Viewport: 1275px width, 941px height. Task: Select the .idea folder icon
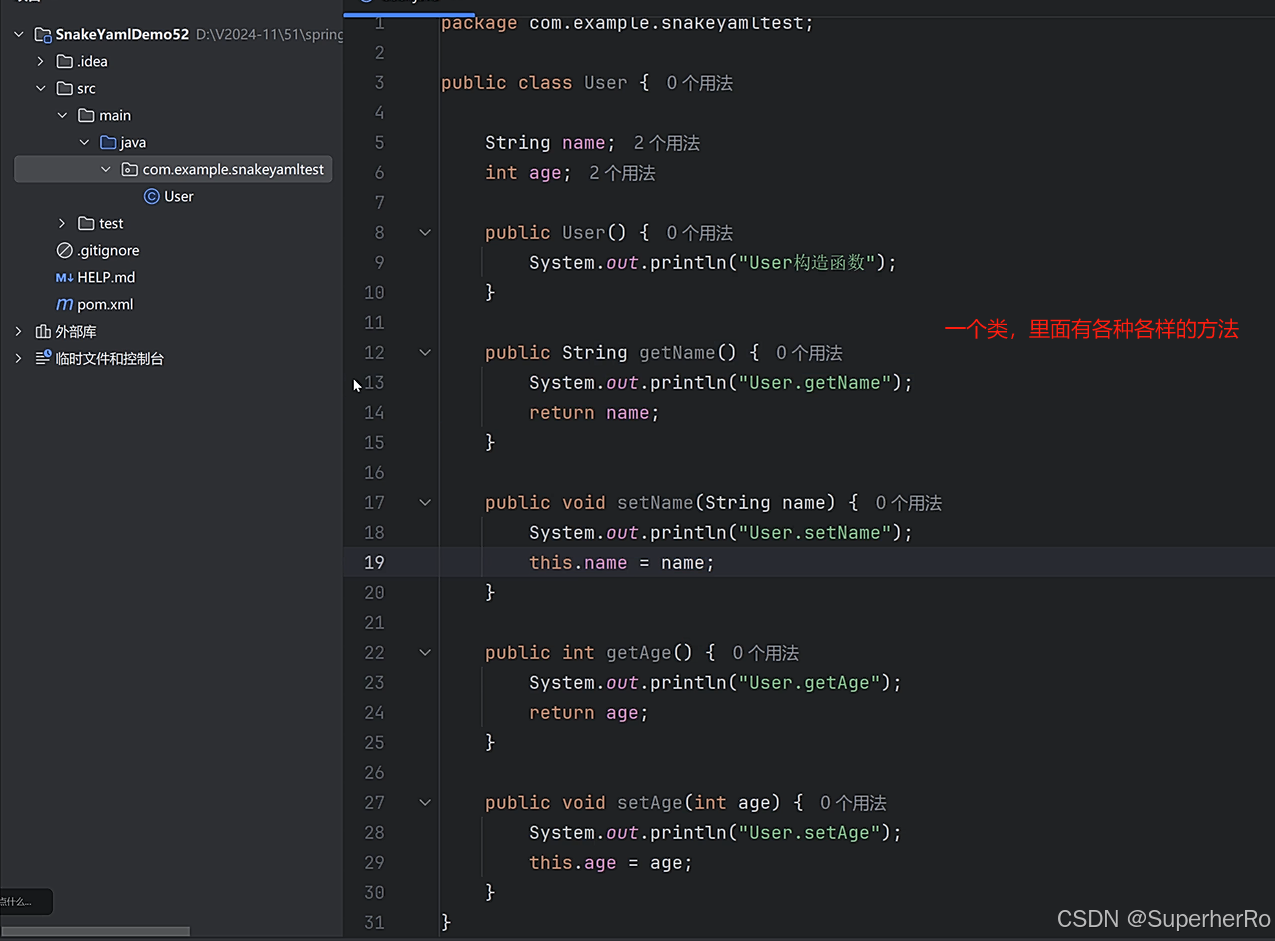(x=65, y=61)
